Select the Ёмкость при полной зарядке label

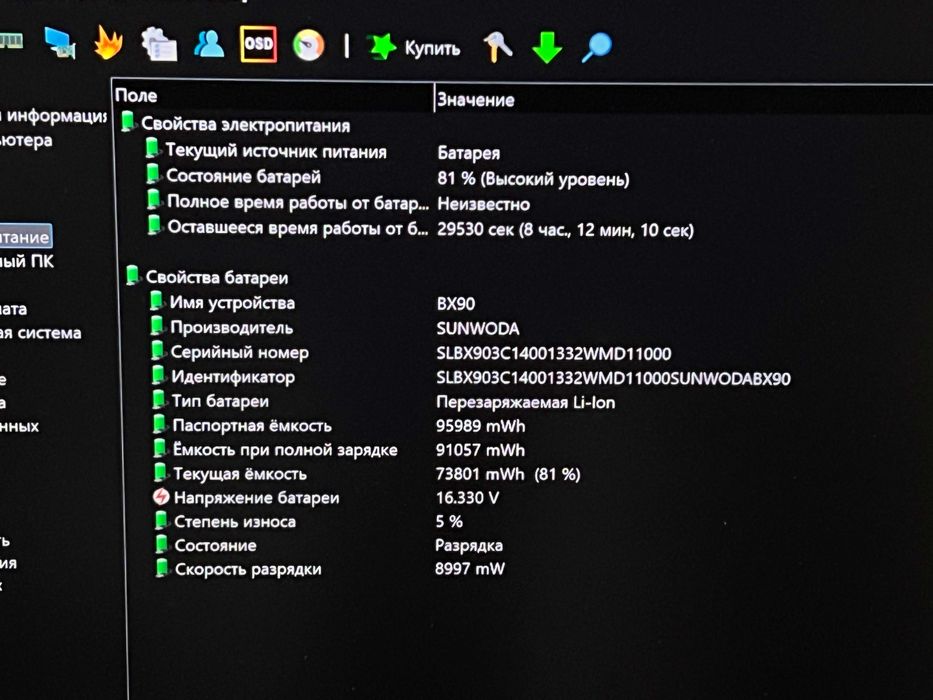[285, 450]
